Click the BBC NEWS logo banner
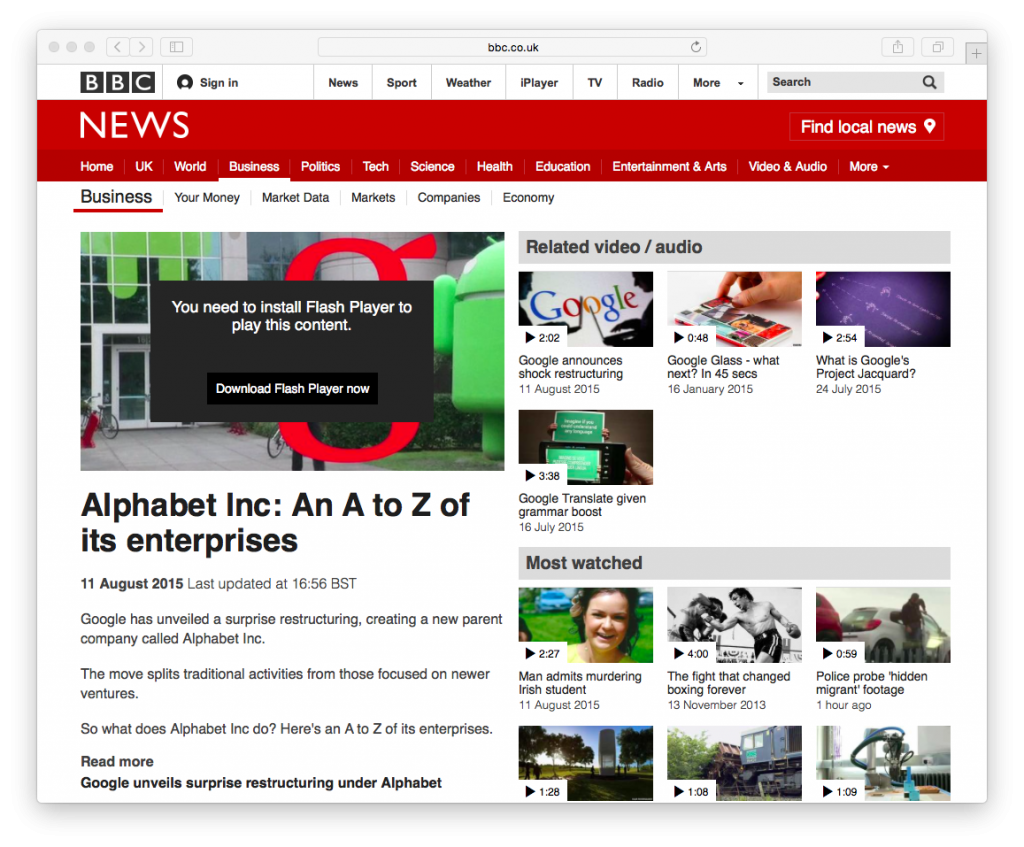1024x847 pixels. point(135,125)
